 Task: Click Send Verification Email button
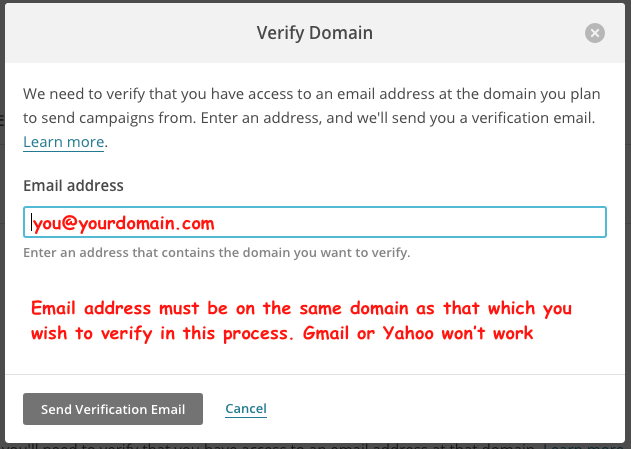[x=113, y=409]
